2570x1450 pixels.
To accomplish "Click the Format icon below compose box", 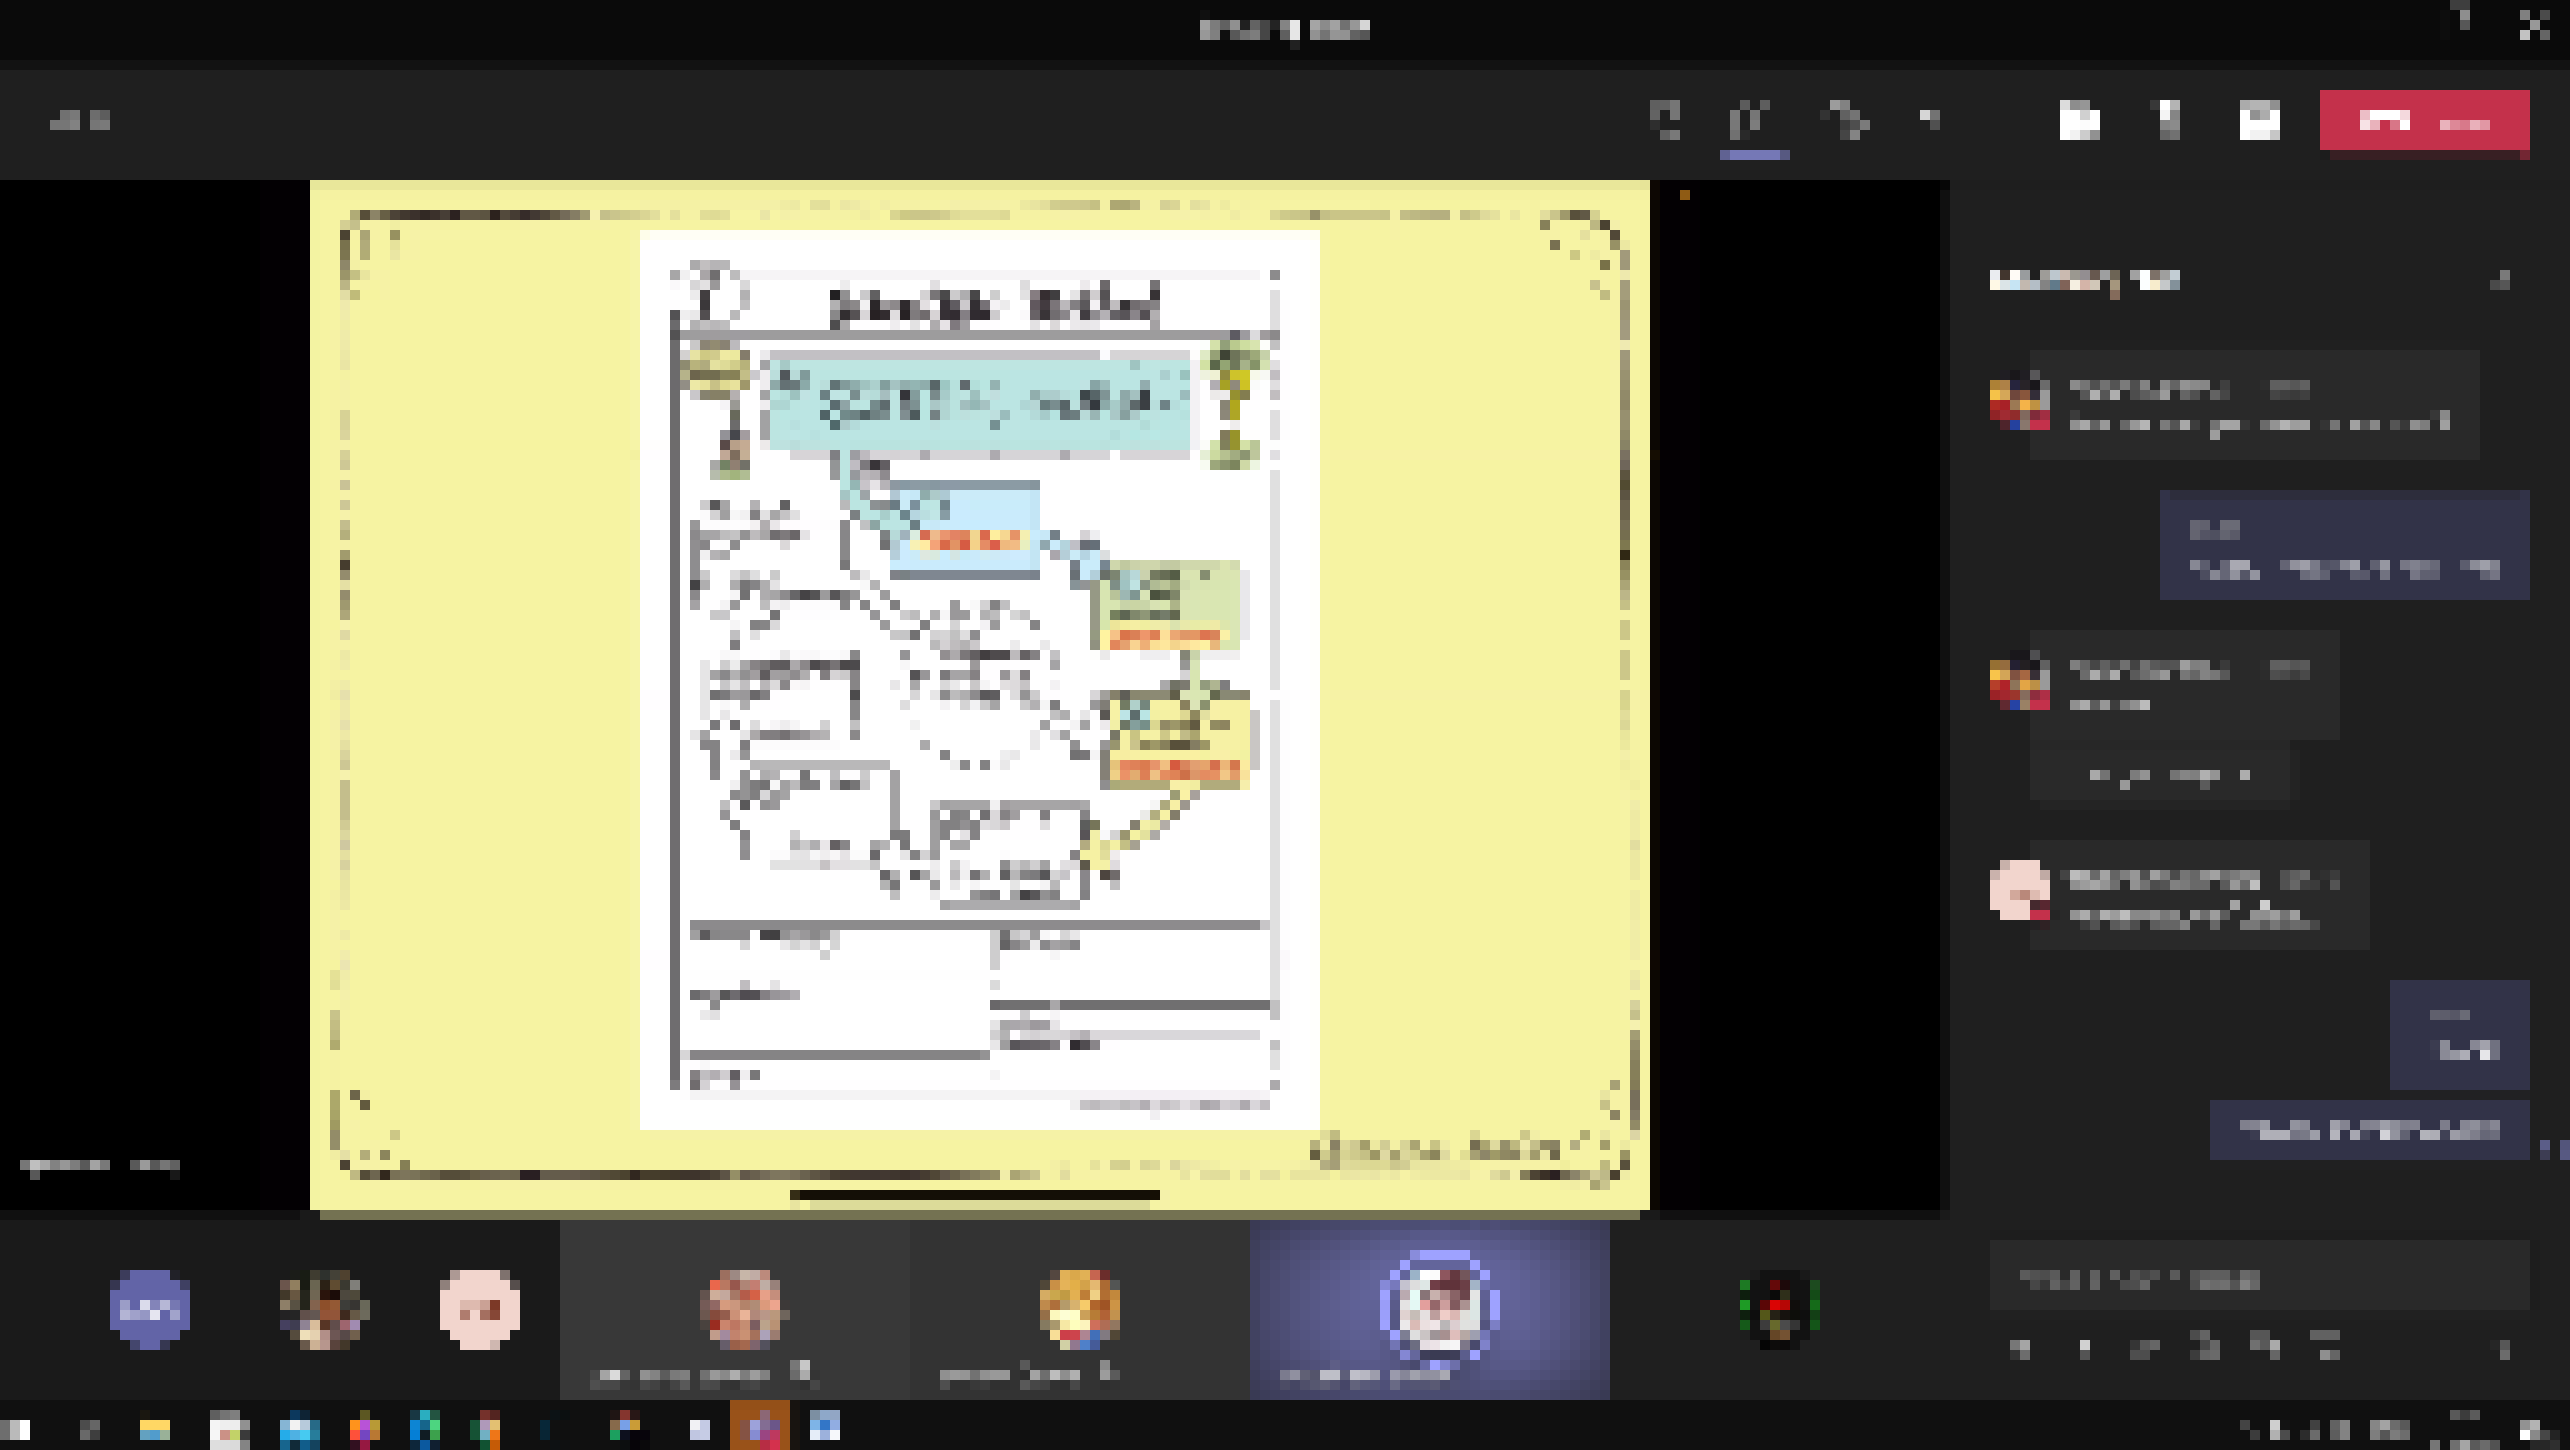I will pos(2020,1349).
